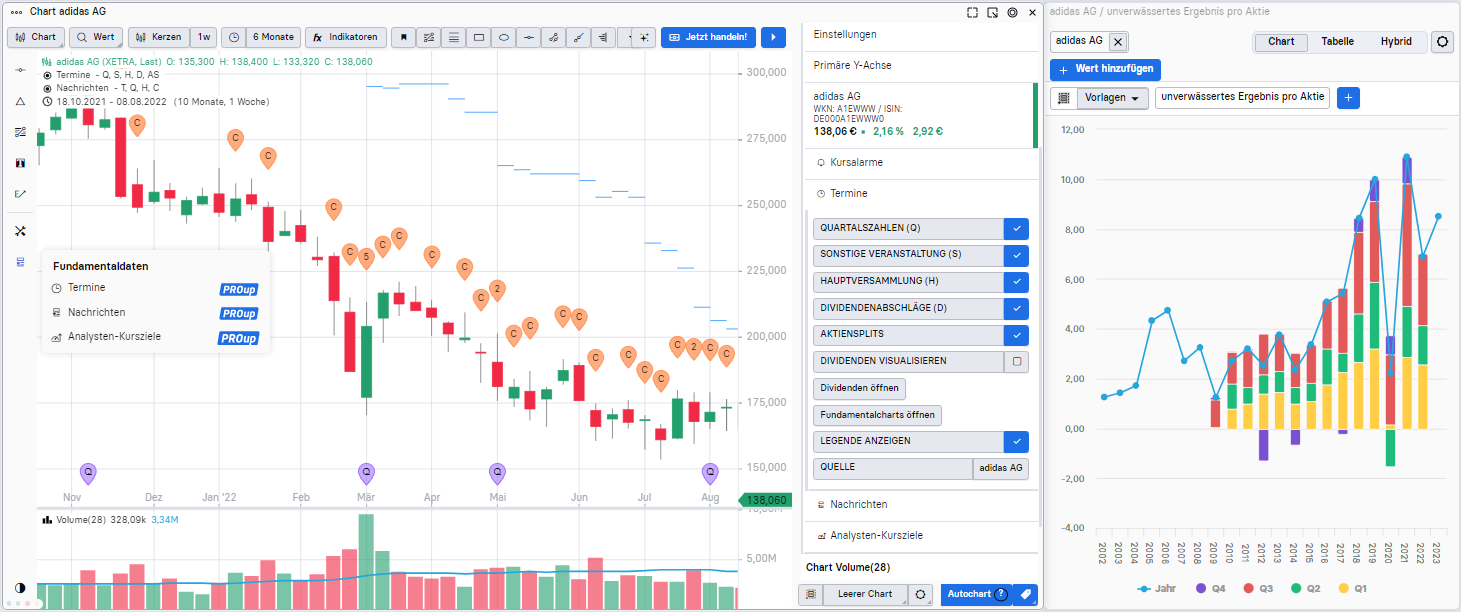Select the Chart tab in fundamentals panel
Viewport: 1461px width, 612px height.
point(1281,42)
